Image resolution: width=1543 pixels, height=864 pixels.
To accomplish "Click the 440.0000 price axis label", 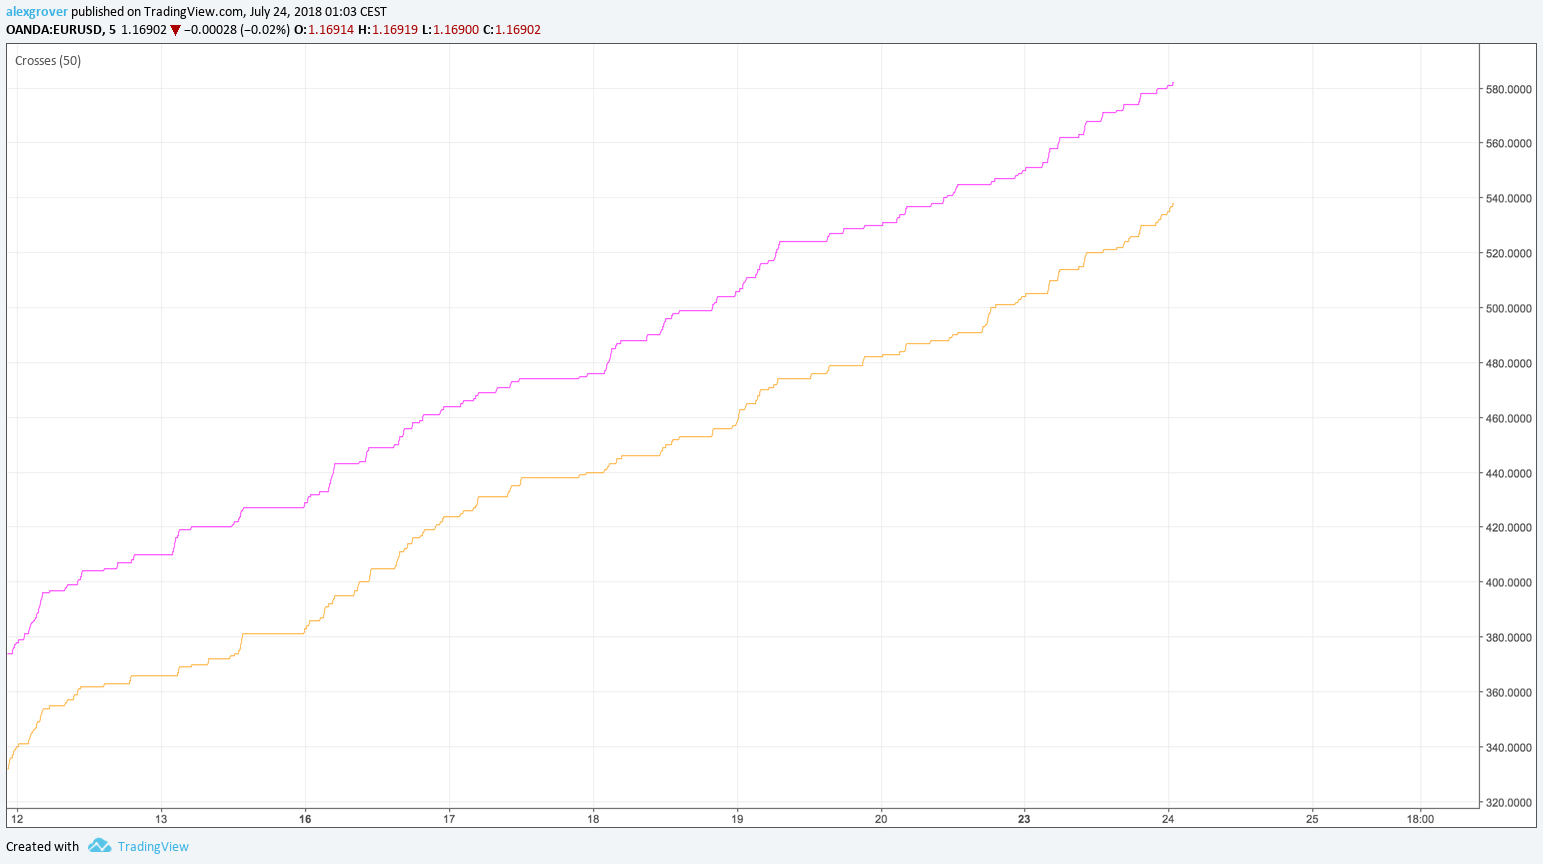I will point(1509,474).
